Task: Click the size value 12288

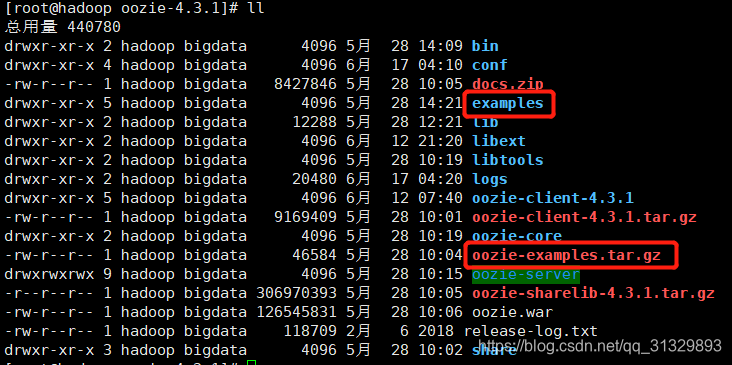Action: point(314,122)
